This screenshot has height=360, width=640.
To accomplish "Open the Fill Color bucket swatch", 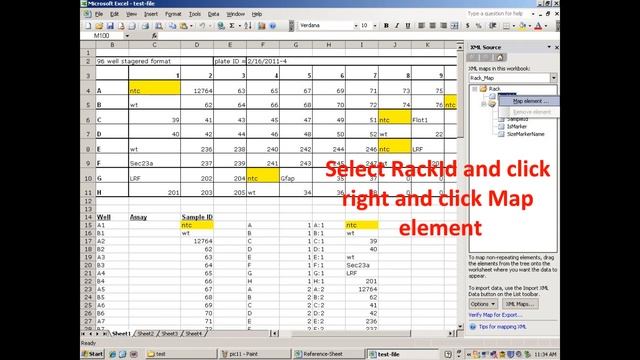I will click(522, 26).
